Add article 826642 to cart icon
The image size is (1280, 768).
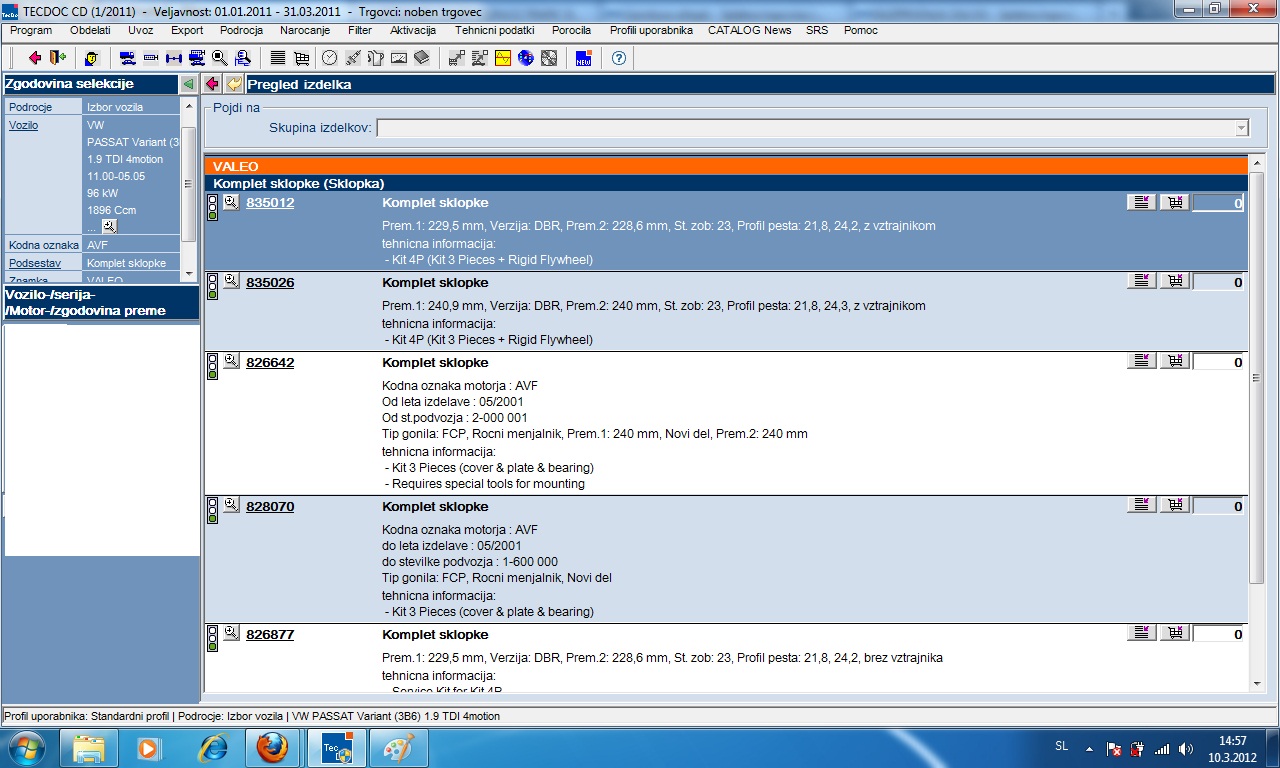tap(1174, 362)
